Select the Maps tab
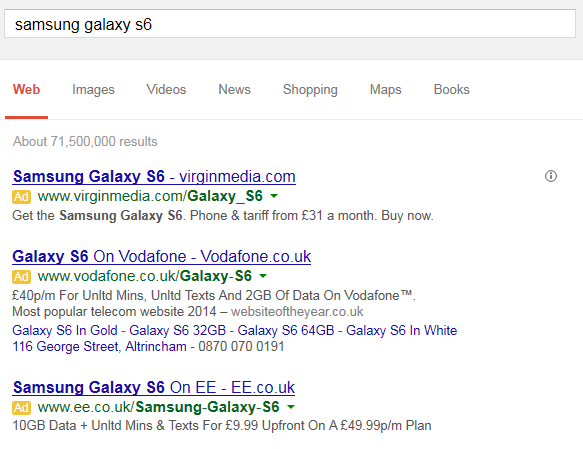This screenshot has width=583, height=449. 386,90
